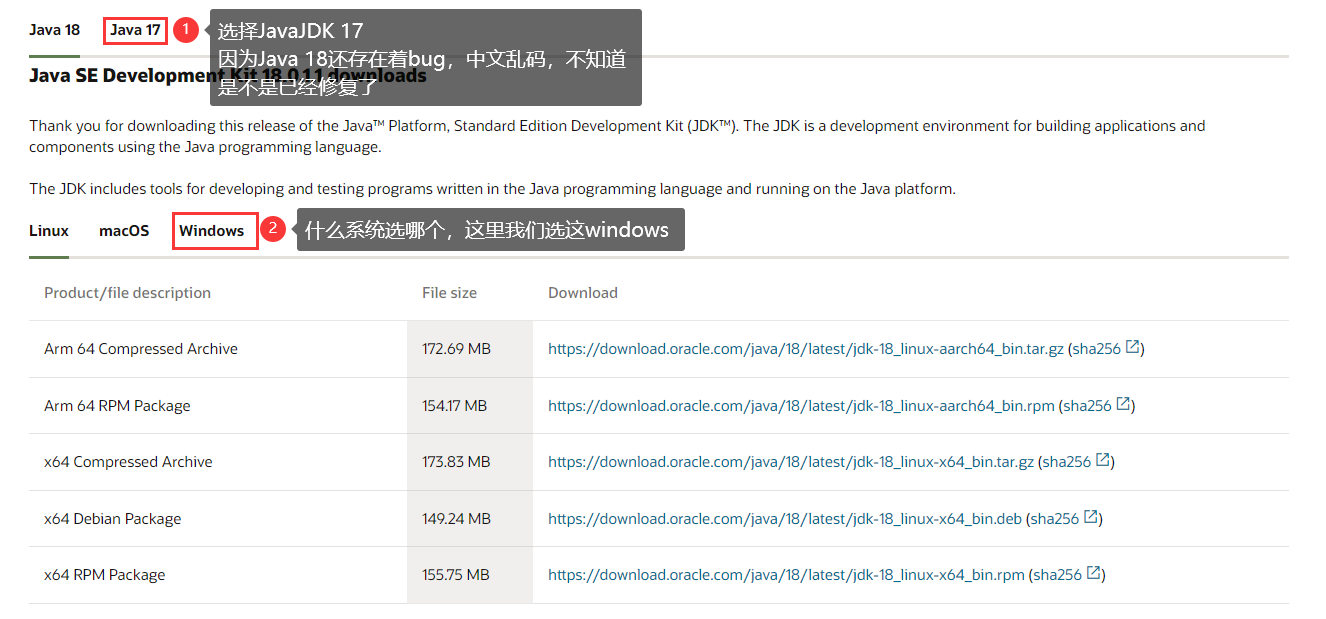Select the Linux platform tab
The height and width of the screenshot is (619, 1326).
click(x=49, y=231)
